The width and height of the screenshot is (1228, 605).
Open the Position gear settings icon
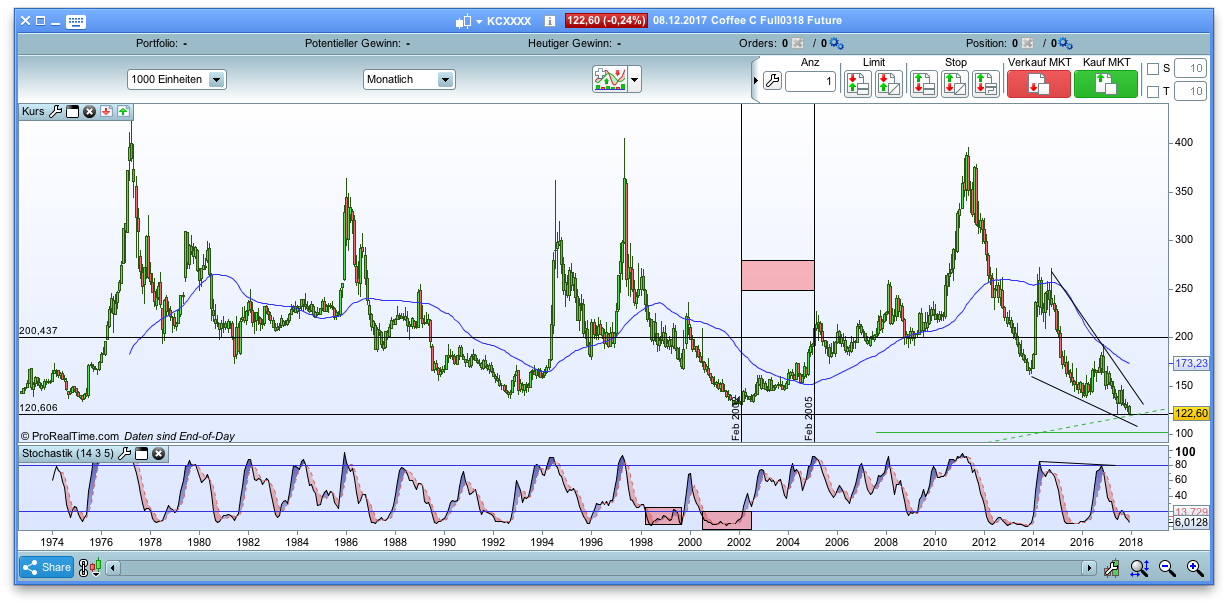click(x=1065, y=43)
